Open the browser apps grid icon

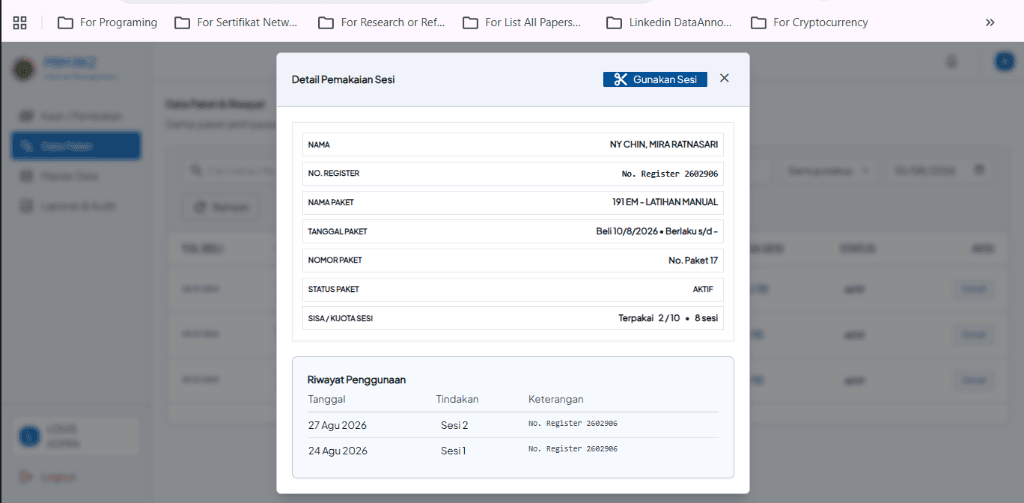(x=20, y=23)
